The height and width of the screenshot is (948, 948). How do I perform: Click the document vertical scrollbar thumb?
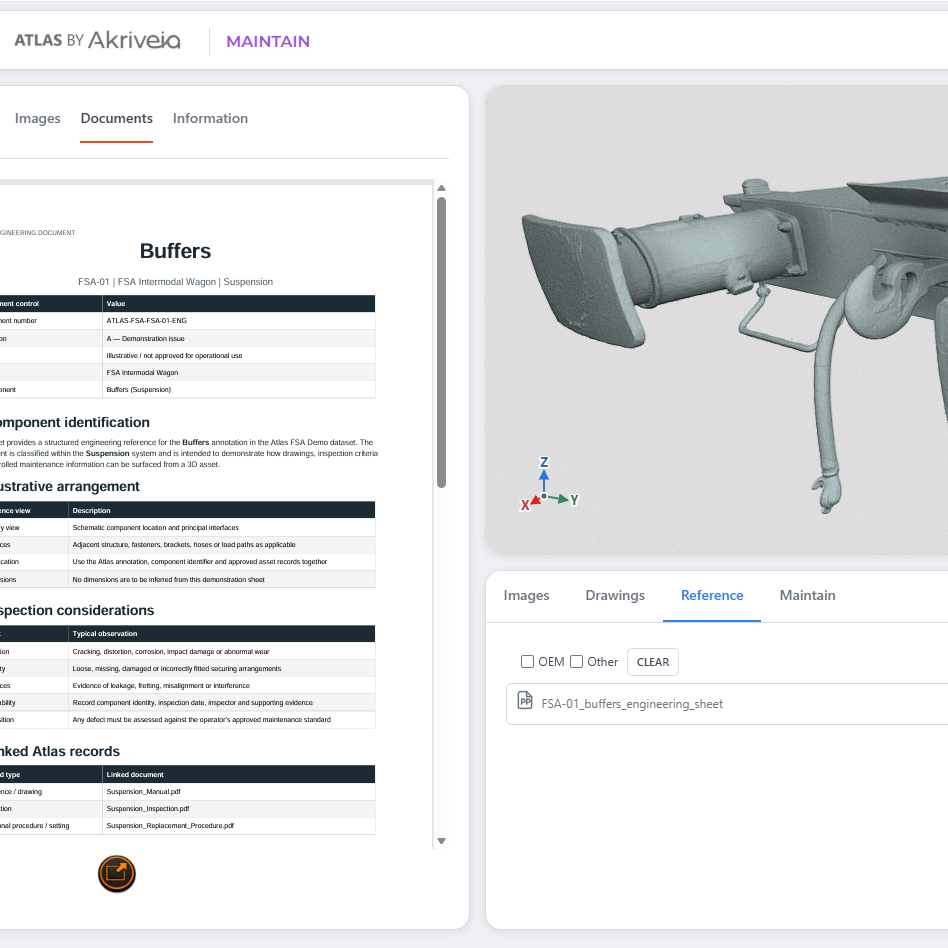pyautogui.click(x=441, y=342)
